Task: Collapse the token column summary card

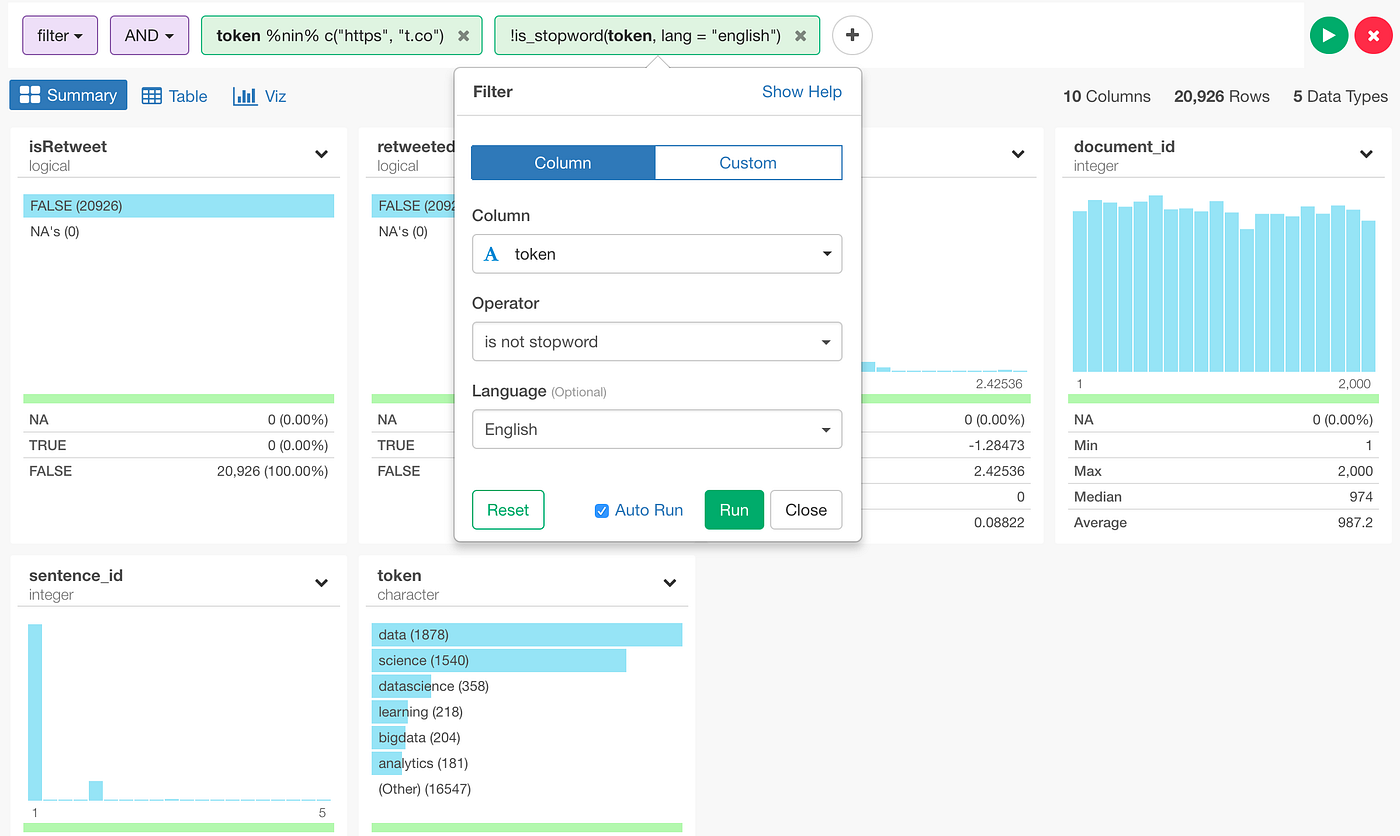Action: click(x=669, y=581)
